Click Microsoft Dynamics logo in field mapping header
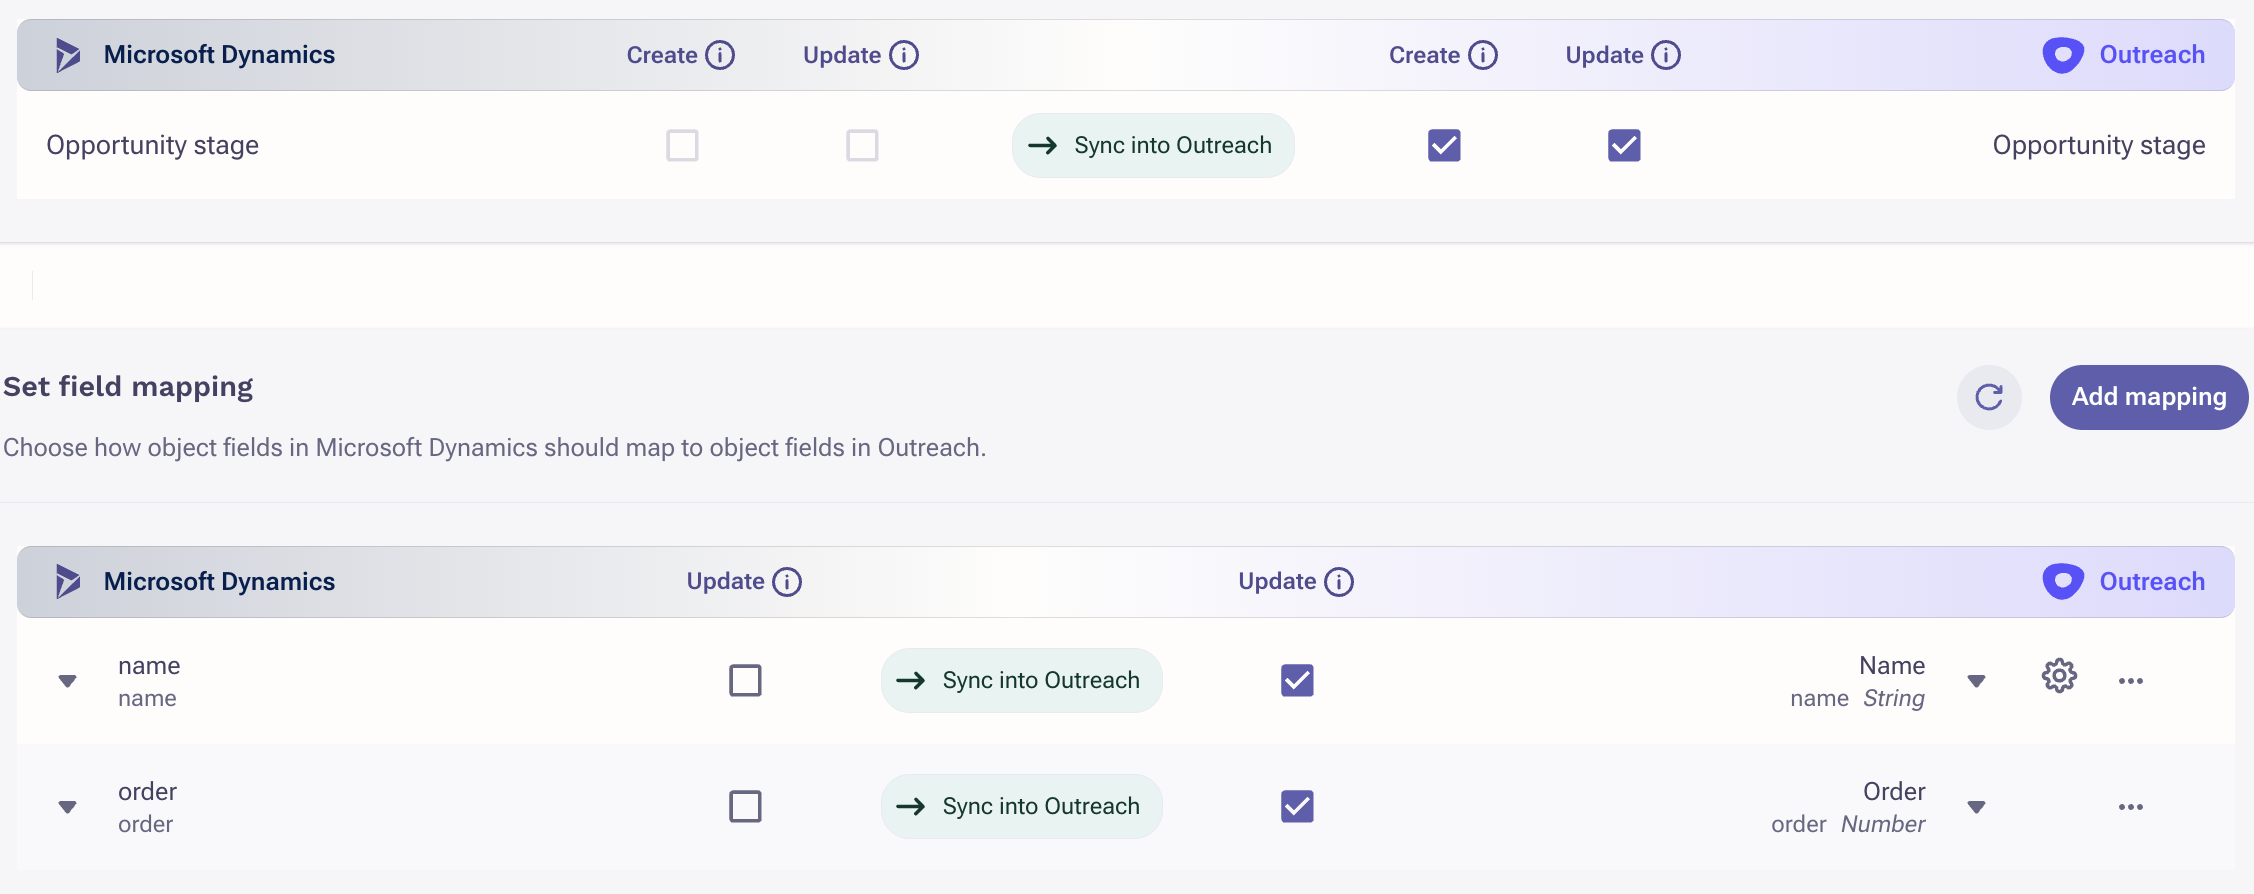Image resolution: width=2254 pixels, height=894 pixels. coord(67,581)
